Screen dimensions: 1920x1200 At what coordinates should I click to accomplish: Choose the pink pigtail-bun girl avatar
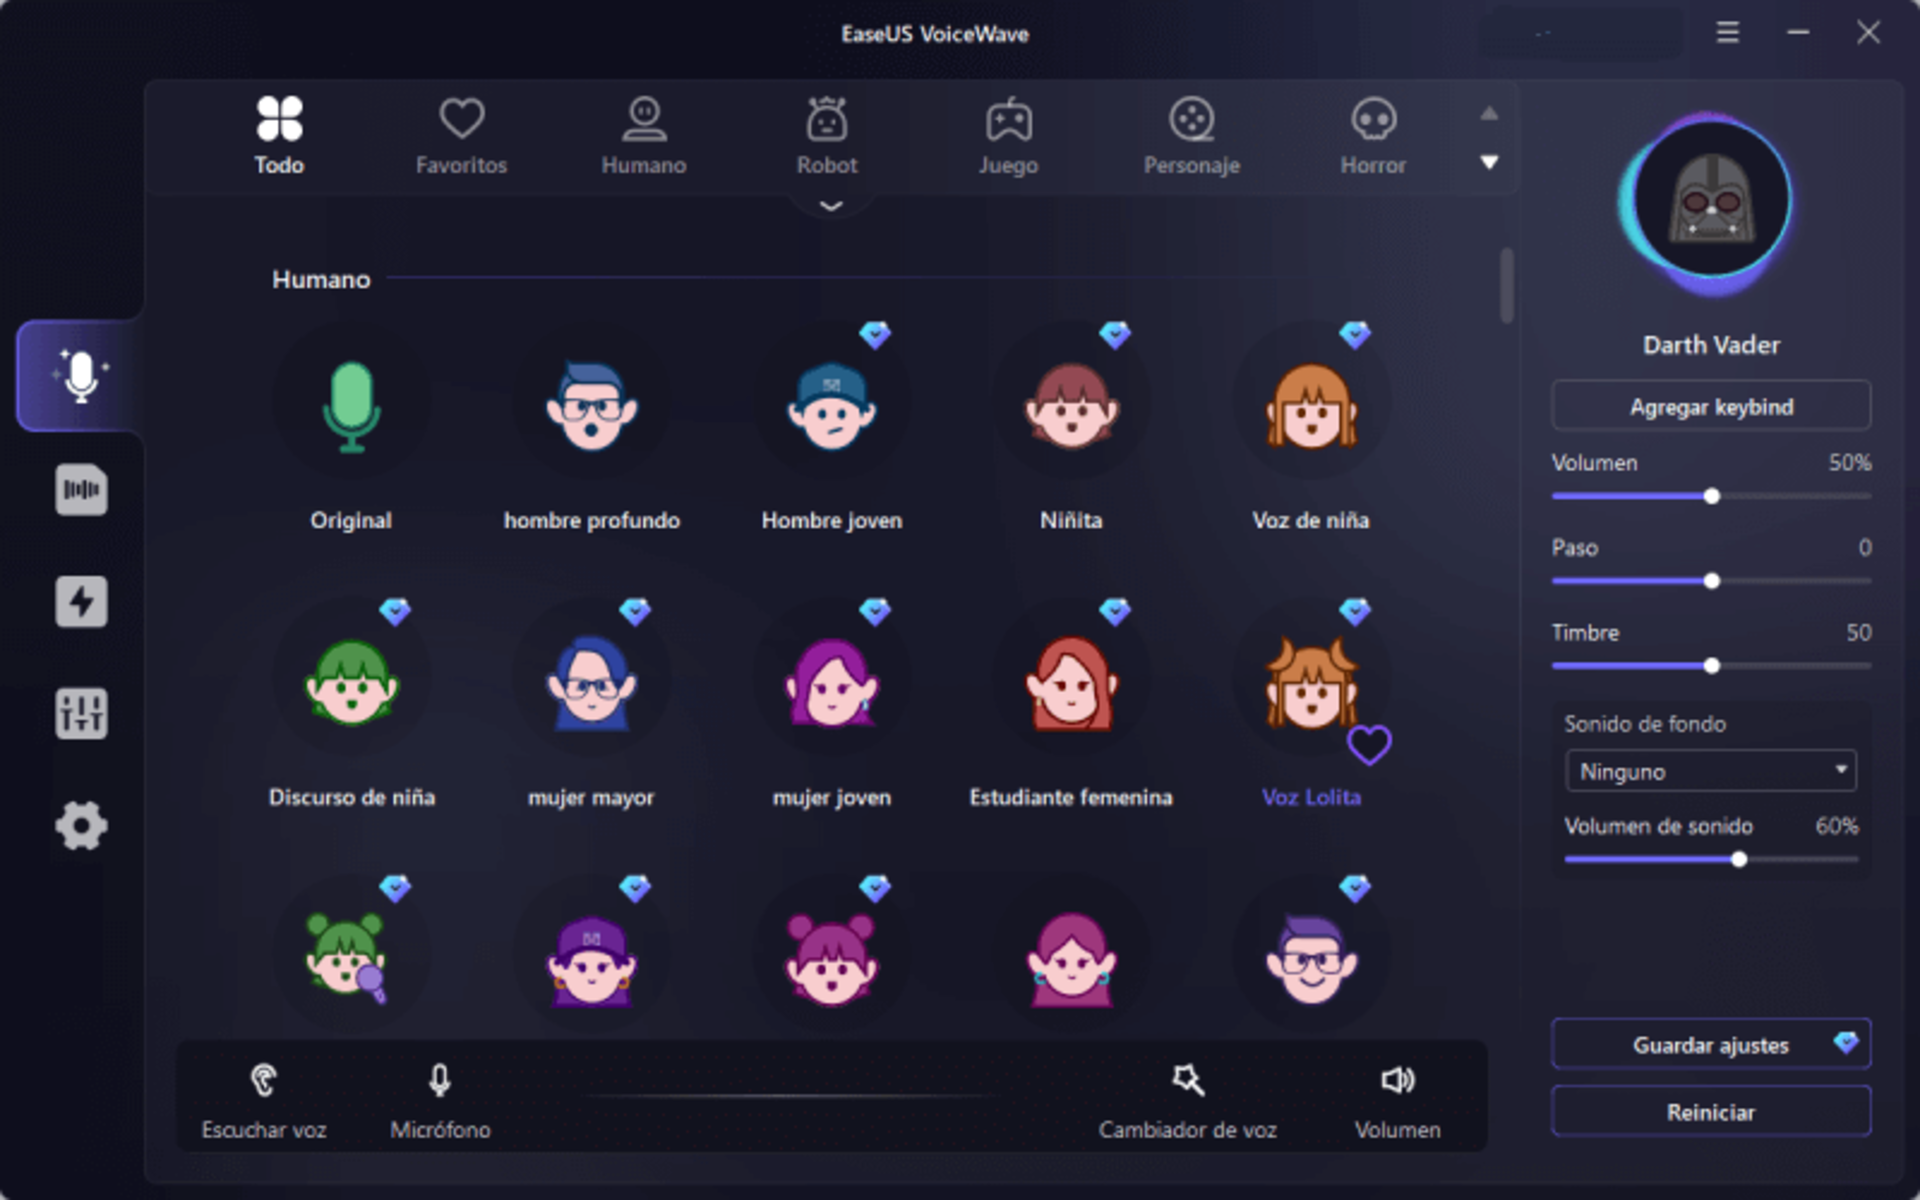pos(831,958)
